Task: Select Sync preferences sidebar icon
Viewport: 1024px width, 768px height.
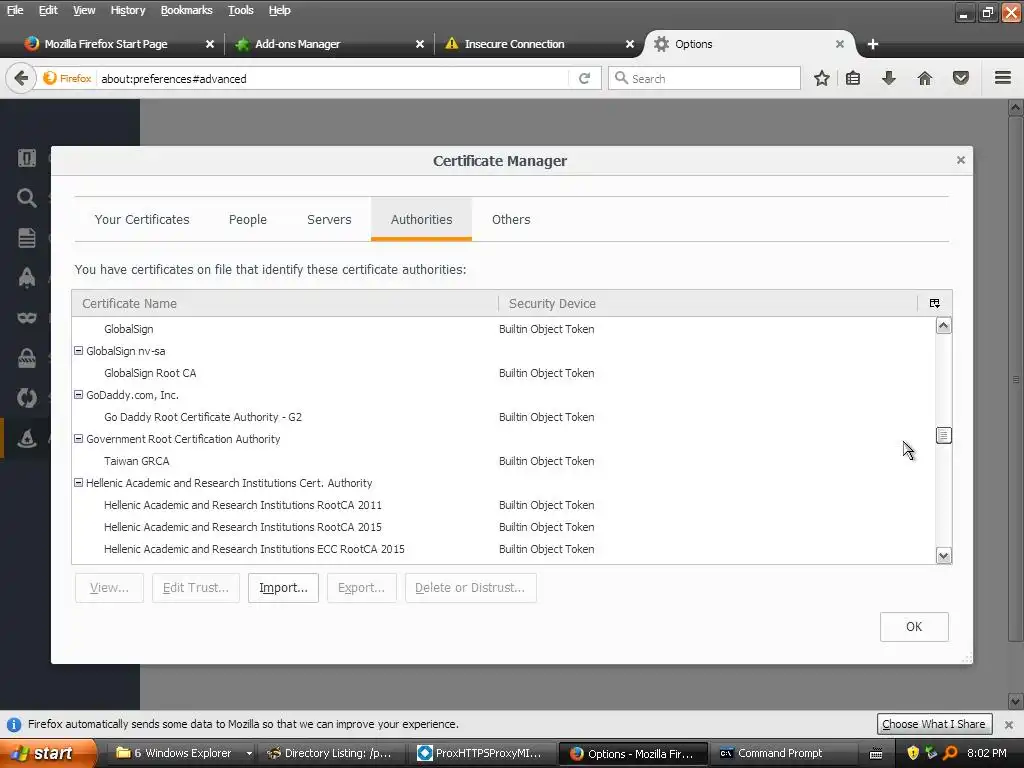Action: pos(27,398)
